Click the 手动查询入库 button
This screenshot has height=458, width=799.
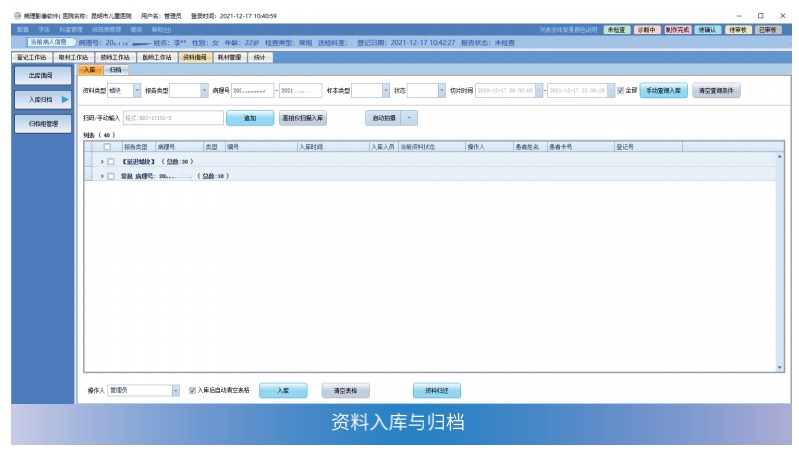663,91
